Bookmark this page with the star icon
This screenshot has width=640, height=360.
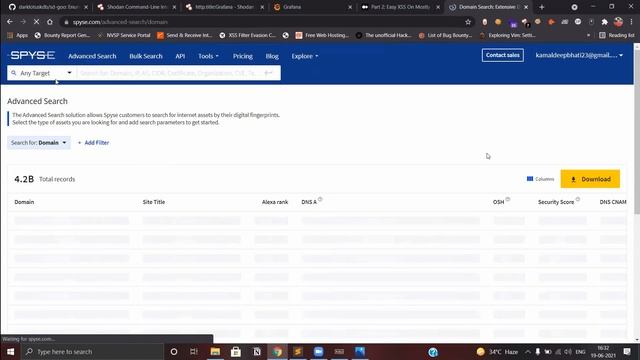click(468, 22)
